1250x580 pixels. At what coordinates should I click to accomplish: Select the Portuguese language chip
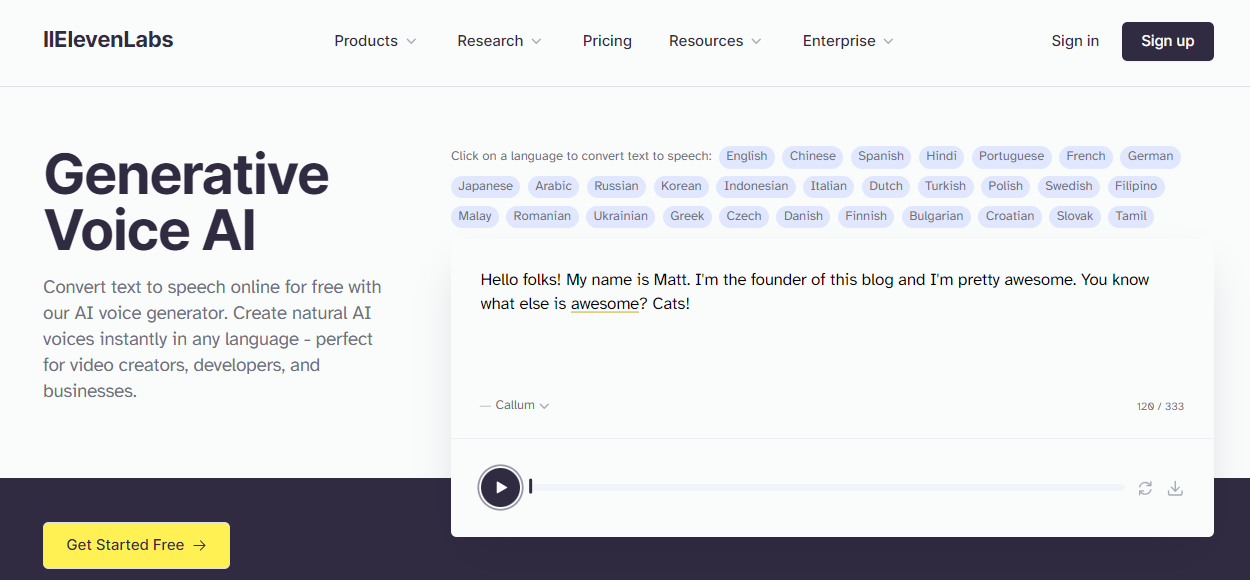click(1011, 156)
